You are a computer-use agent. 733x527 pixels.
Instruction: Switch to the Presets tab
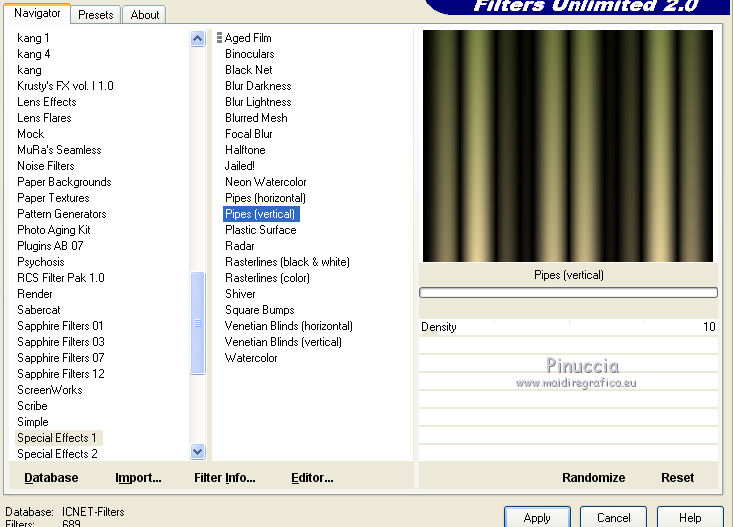(96, 14)
